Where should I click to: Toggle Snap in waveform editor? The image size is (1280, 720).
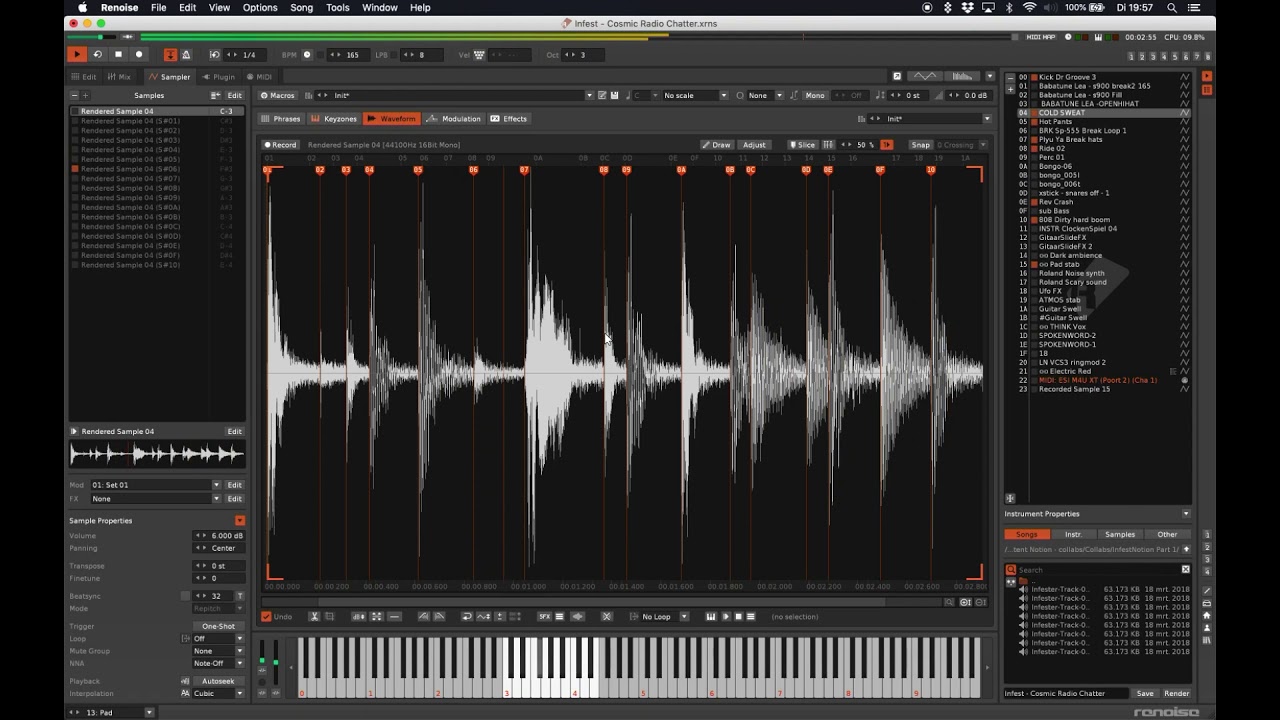tap(921, 145)
